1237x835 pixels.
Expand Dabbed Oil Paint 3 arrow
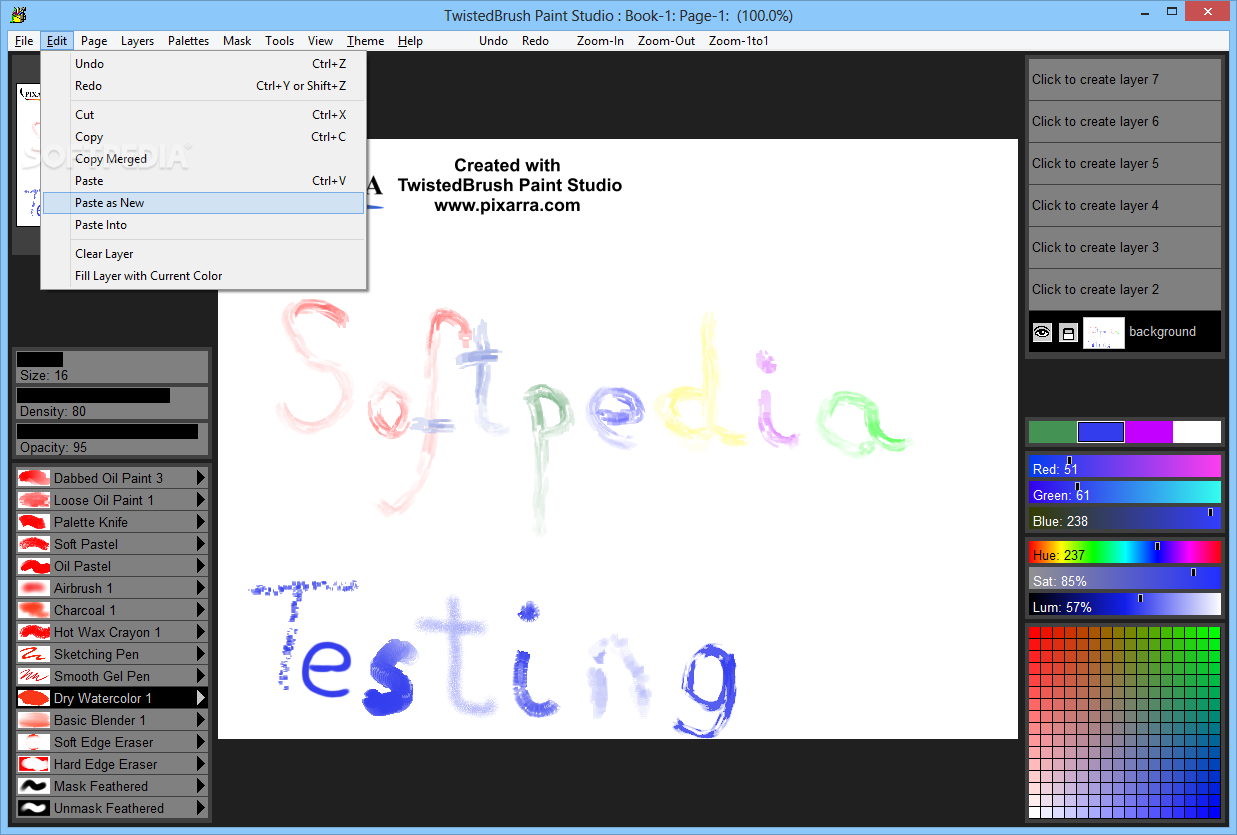coord(201,478)
